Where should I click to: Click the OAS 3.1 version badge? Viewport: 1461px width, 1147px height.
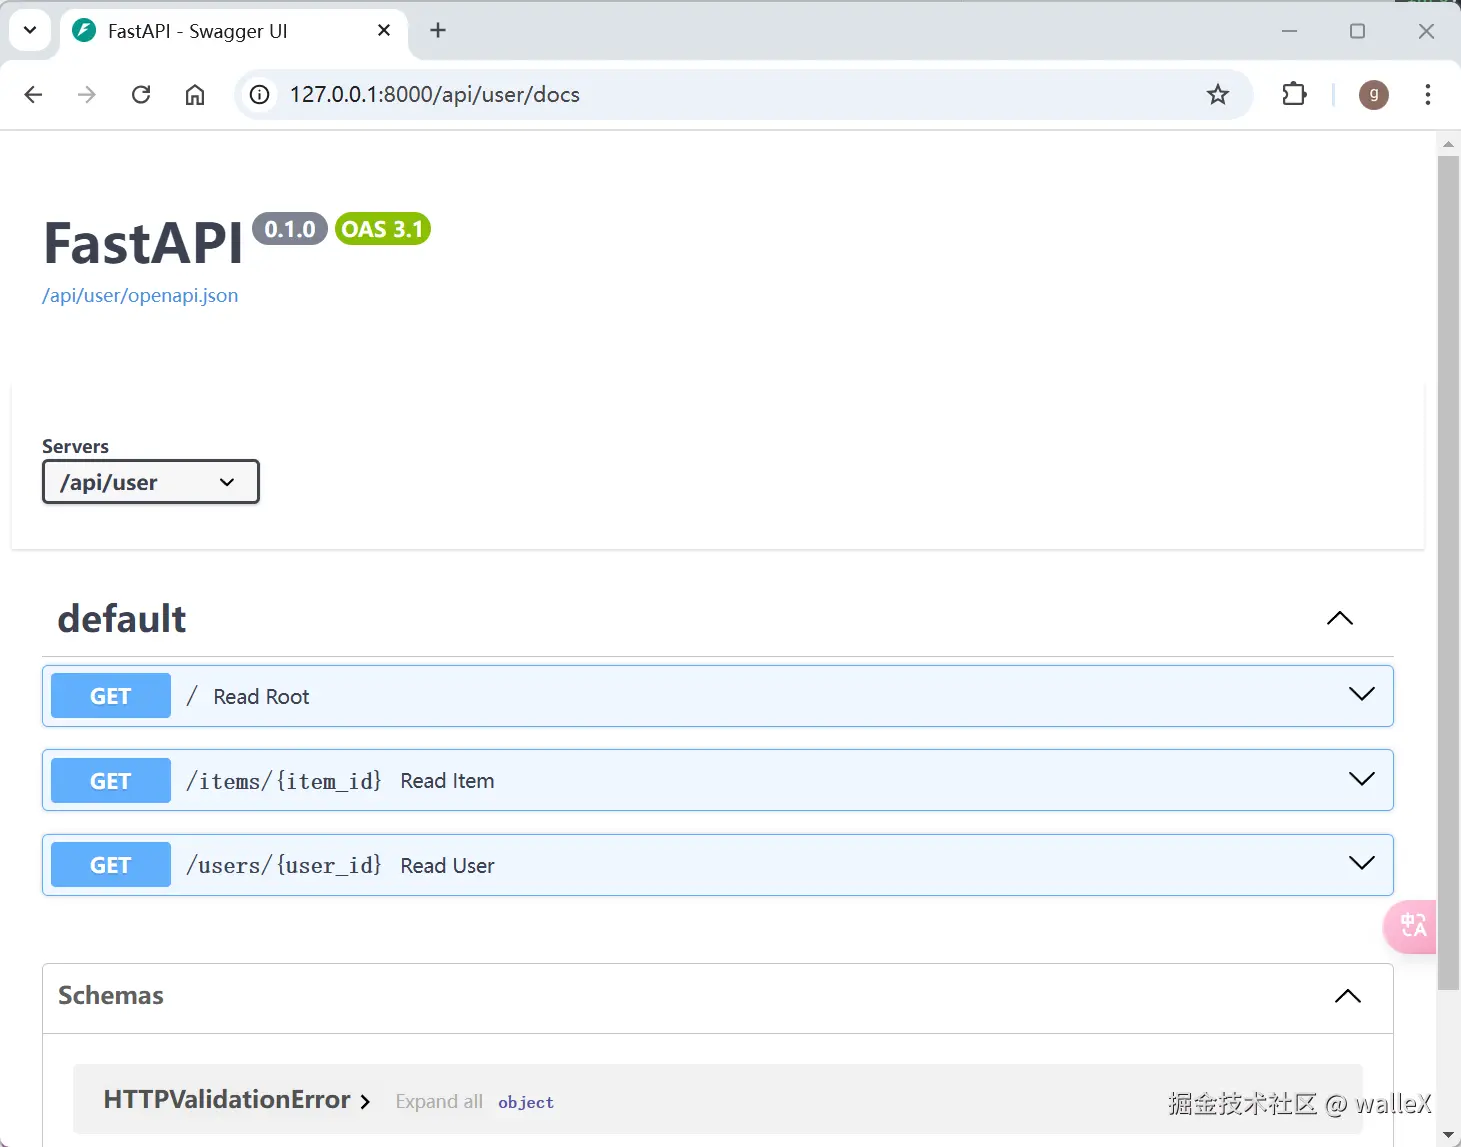[x=383, y=229]
